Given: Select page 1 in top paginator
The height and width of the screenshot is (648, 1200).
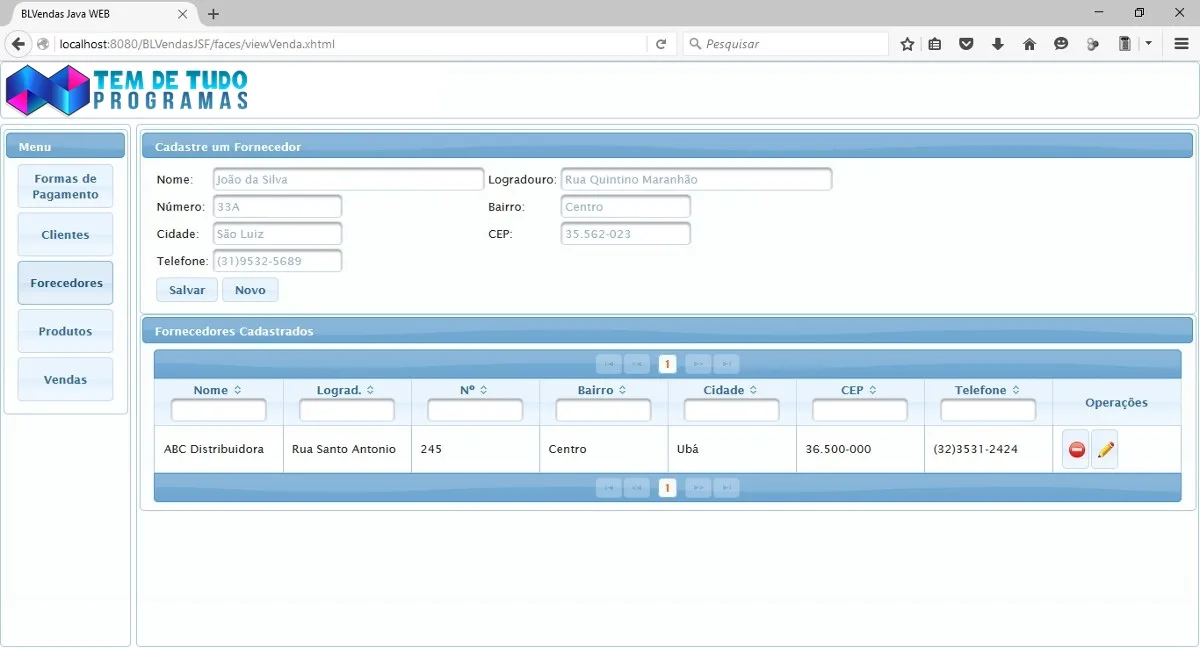Looking at the screenshot, I should click(667, 364).
